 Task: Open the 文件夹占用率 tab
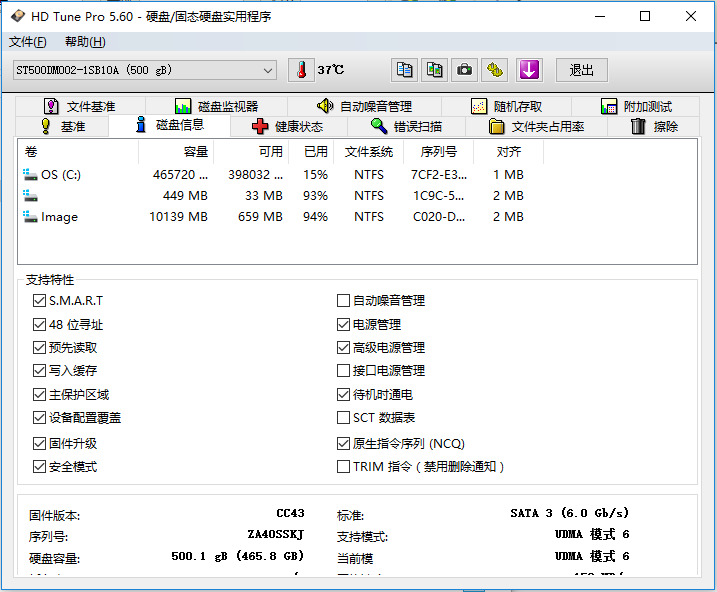[x=536, y=126]
